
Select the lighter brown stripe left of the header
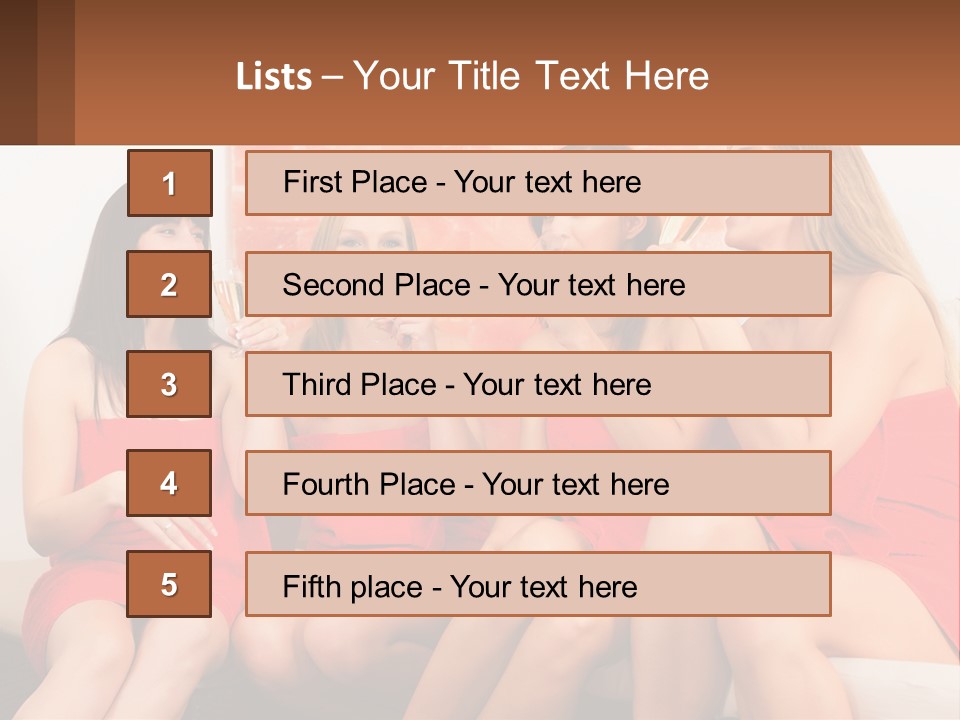56,72
